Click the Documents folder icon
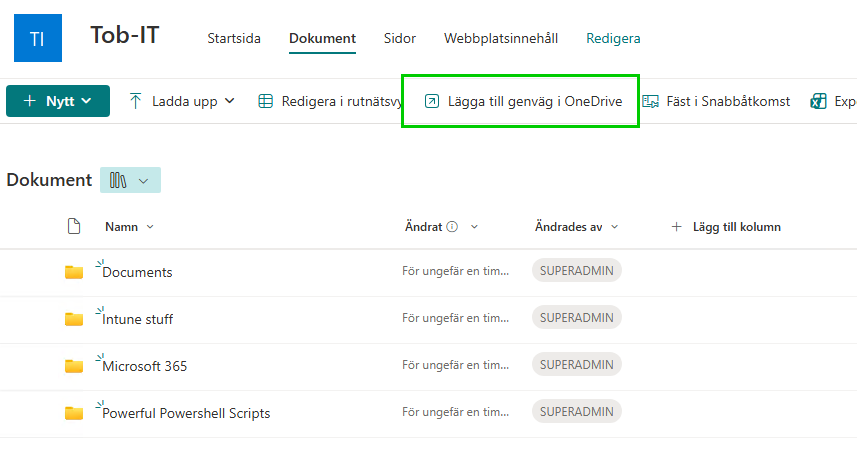Image resolution: width=857 pixels, height=473 pixels. coord(74,272)
